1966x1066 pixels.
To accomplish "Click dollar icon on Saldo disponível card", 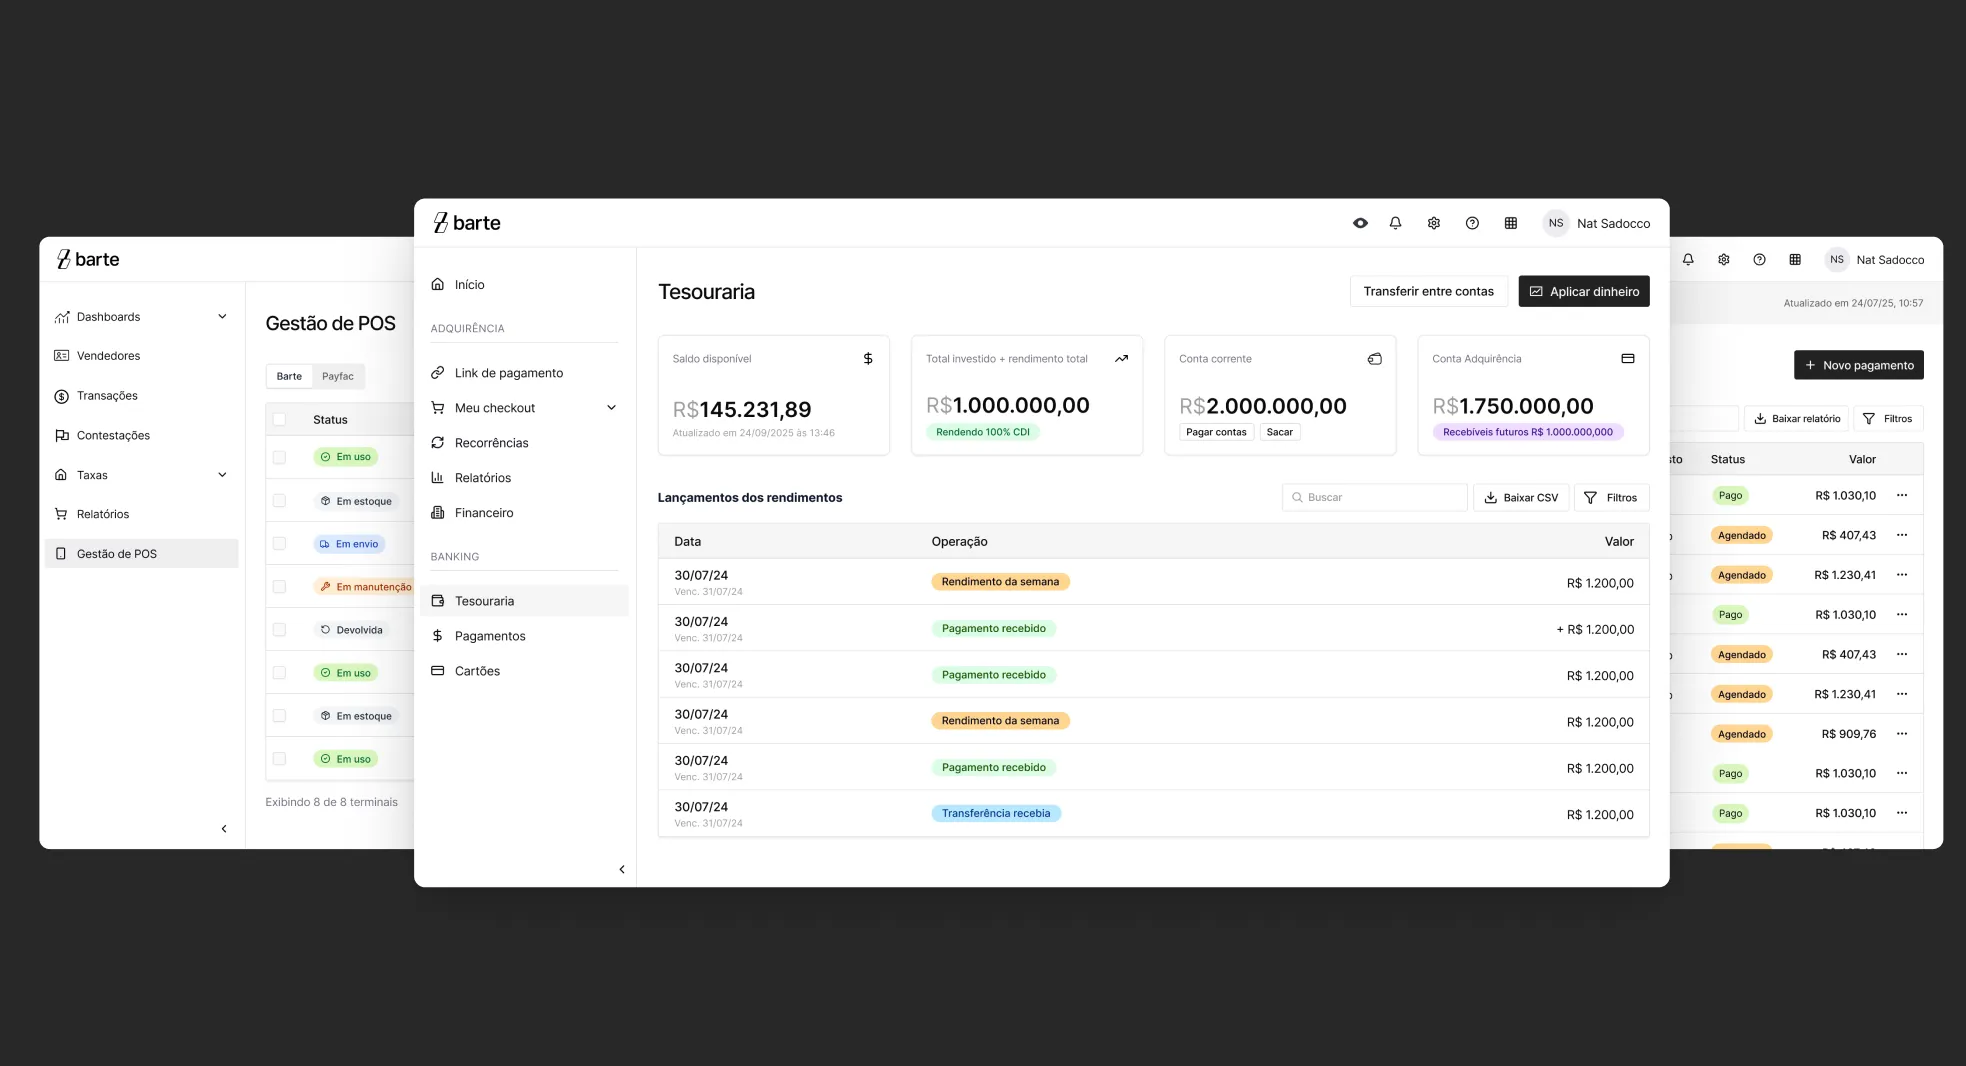I will coord(868,358).
